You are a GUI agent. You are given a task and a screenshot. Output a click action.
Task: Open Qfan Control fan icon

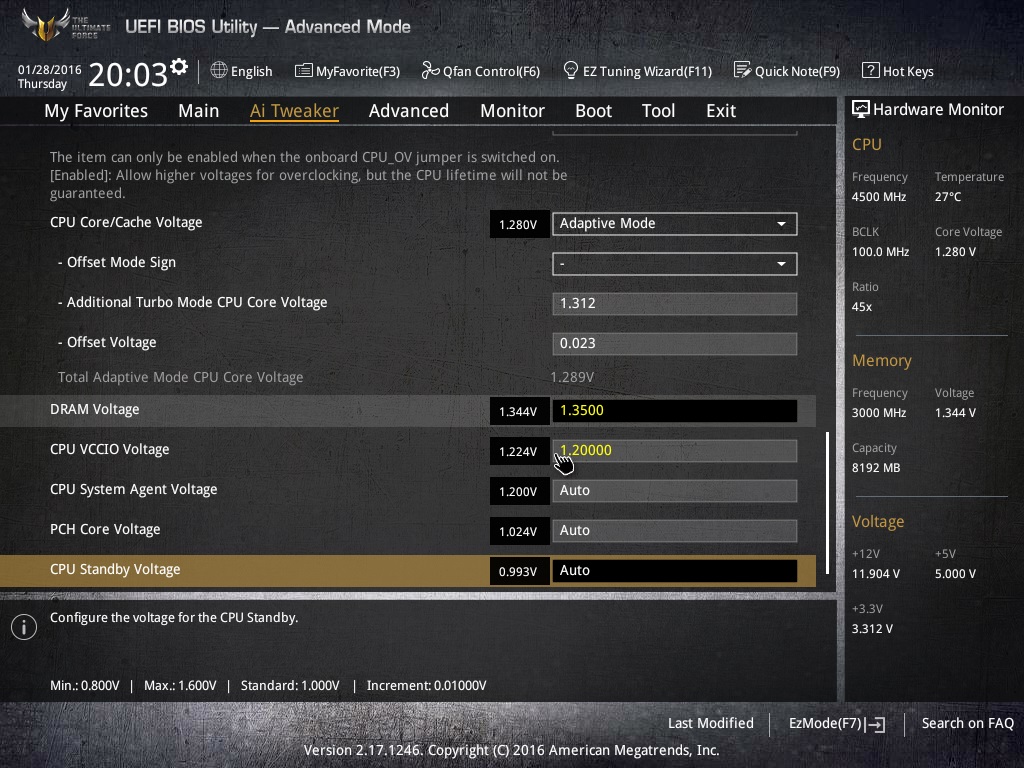(430, 70)
